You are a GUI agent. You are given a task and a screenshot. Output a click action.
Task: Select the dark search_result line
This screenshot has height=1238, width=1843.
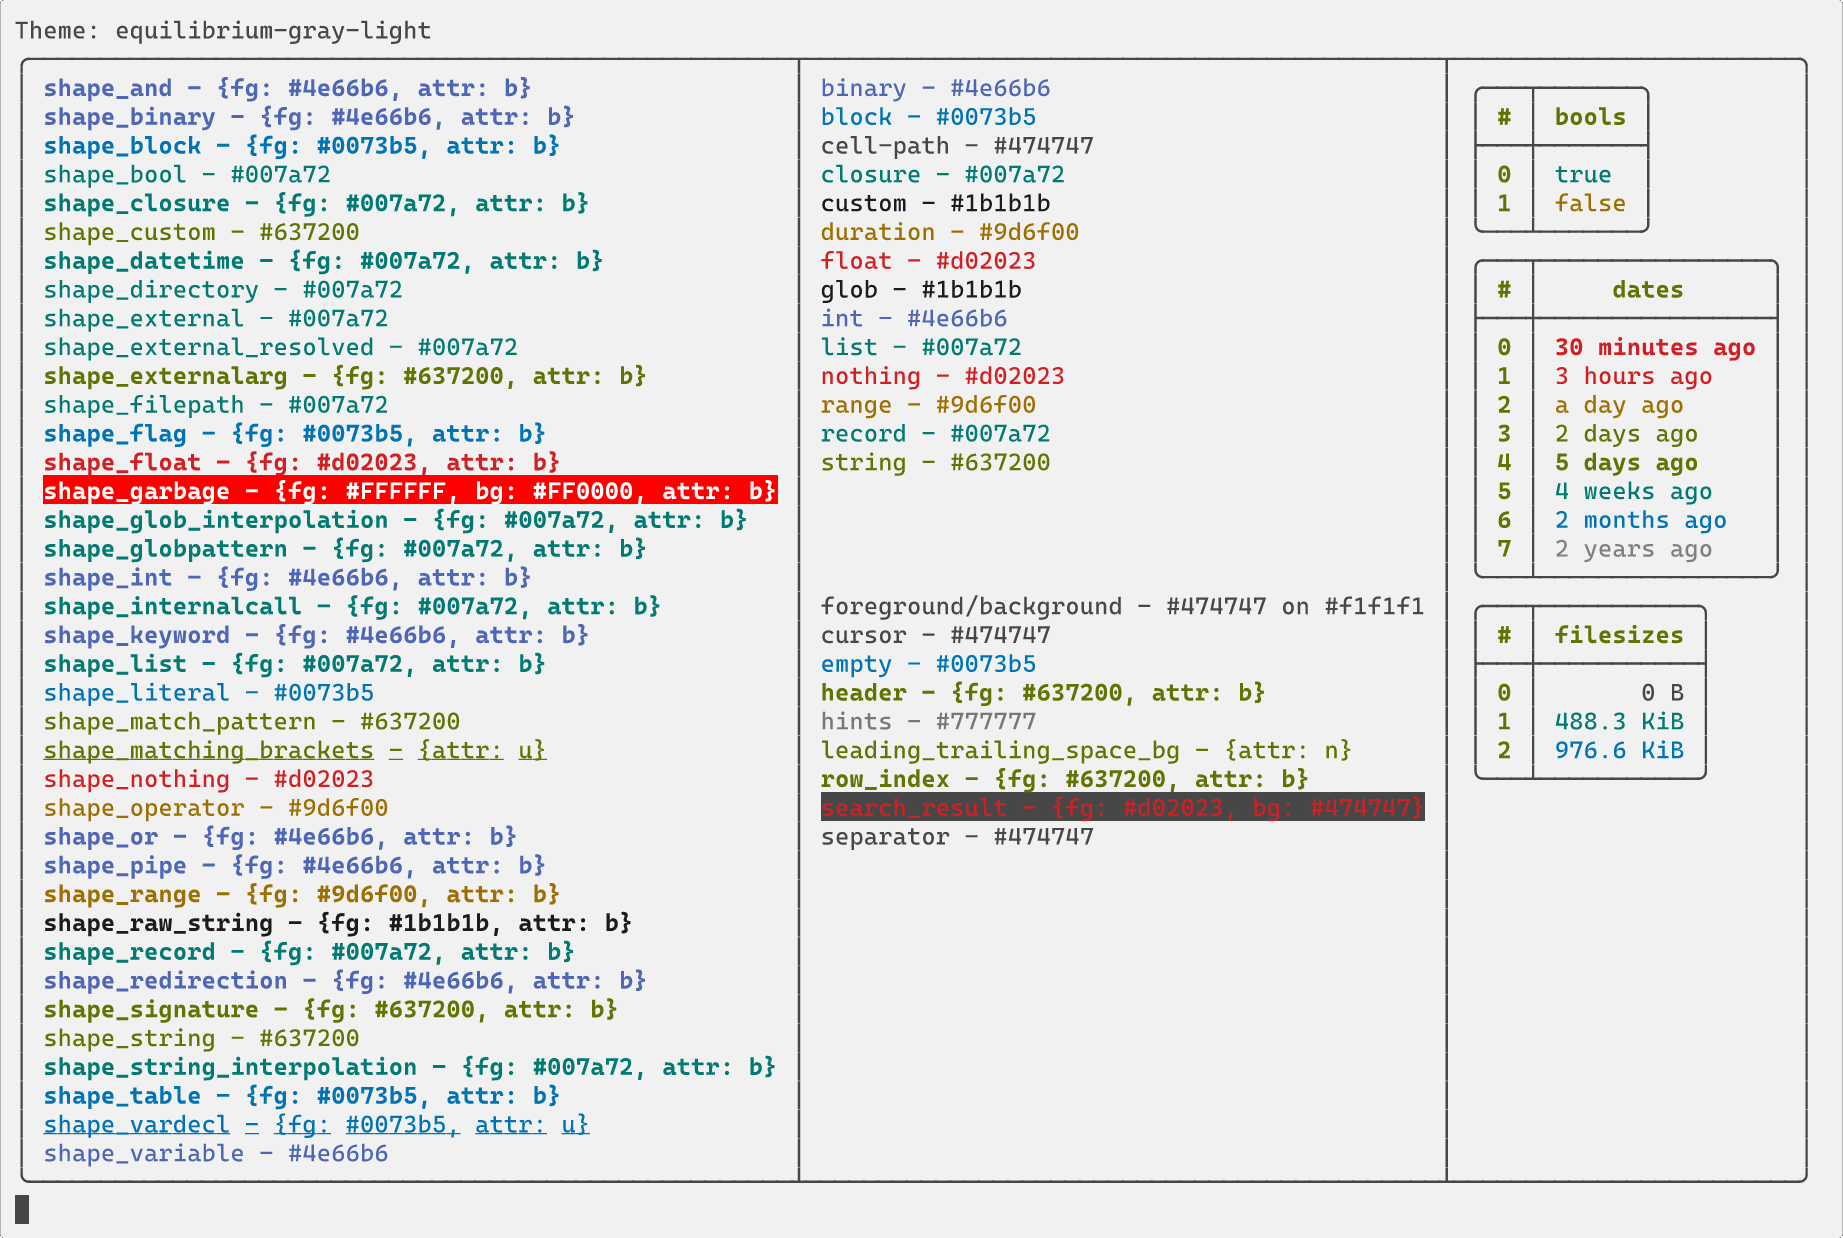click(x=1123, y=808)
